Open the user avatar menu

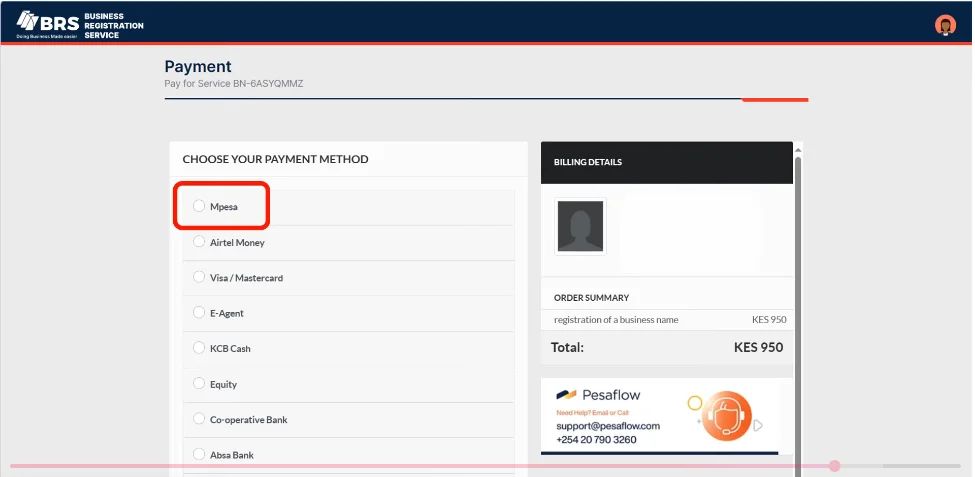click(945, 25)
